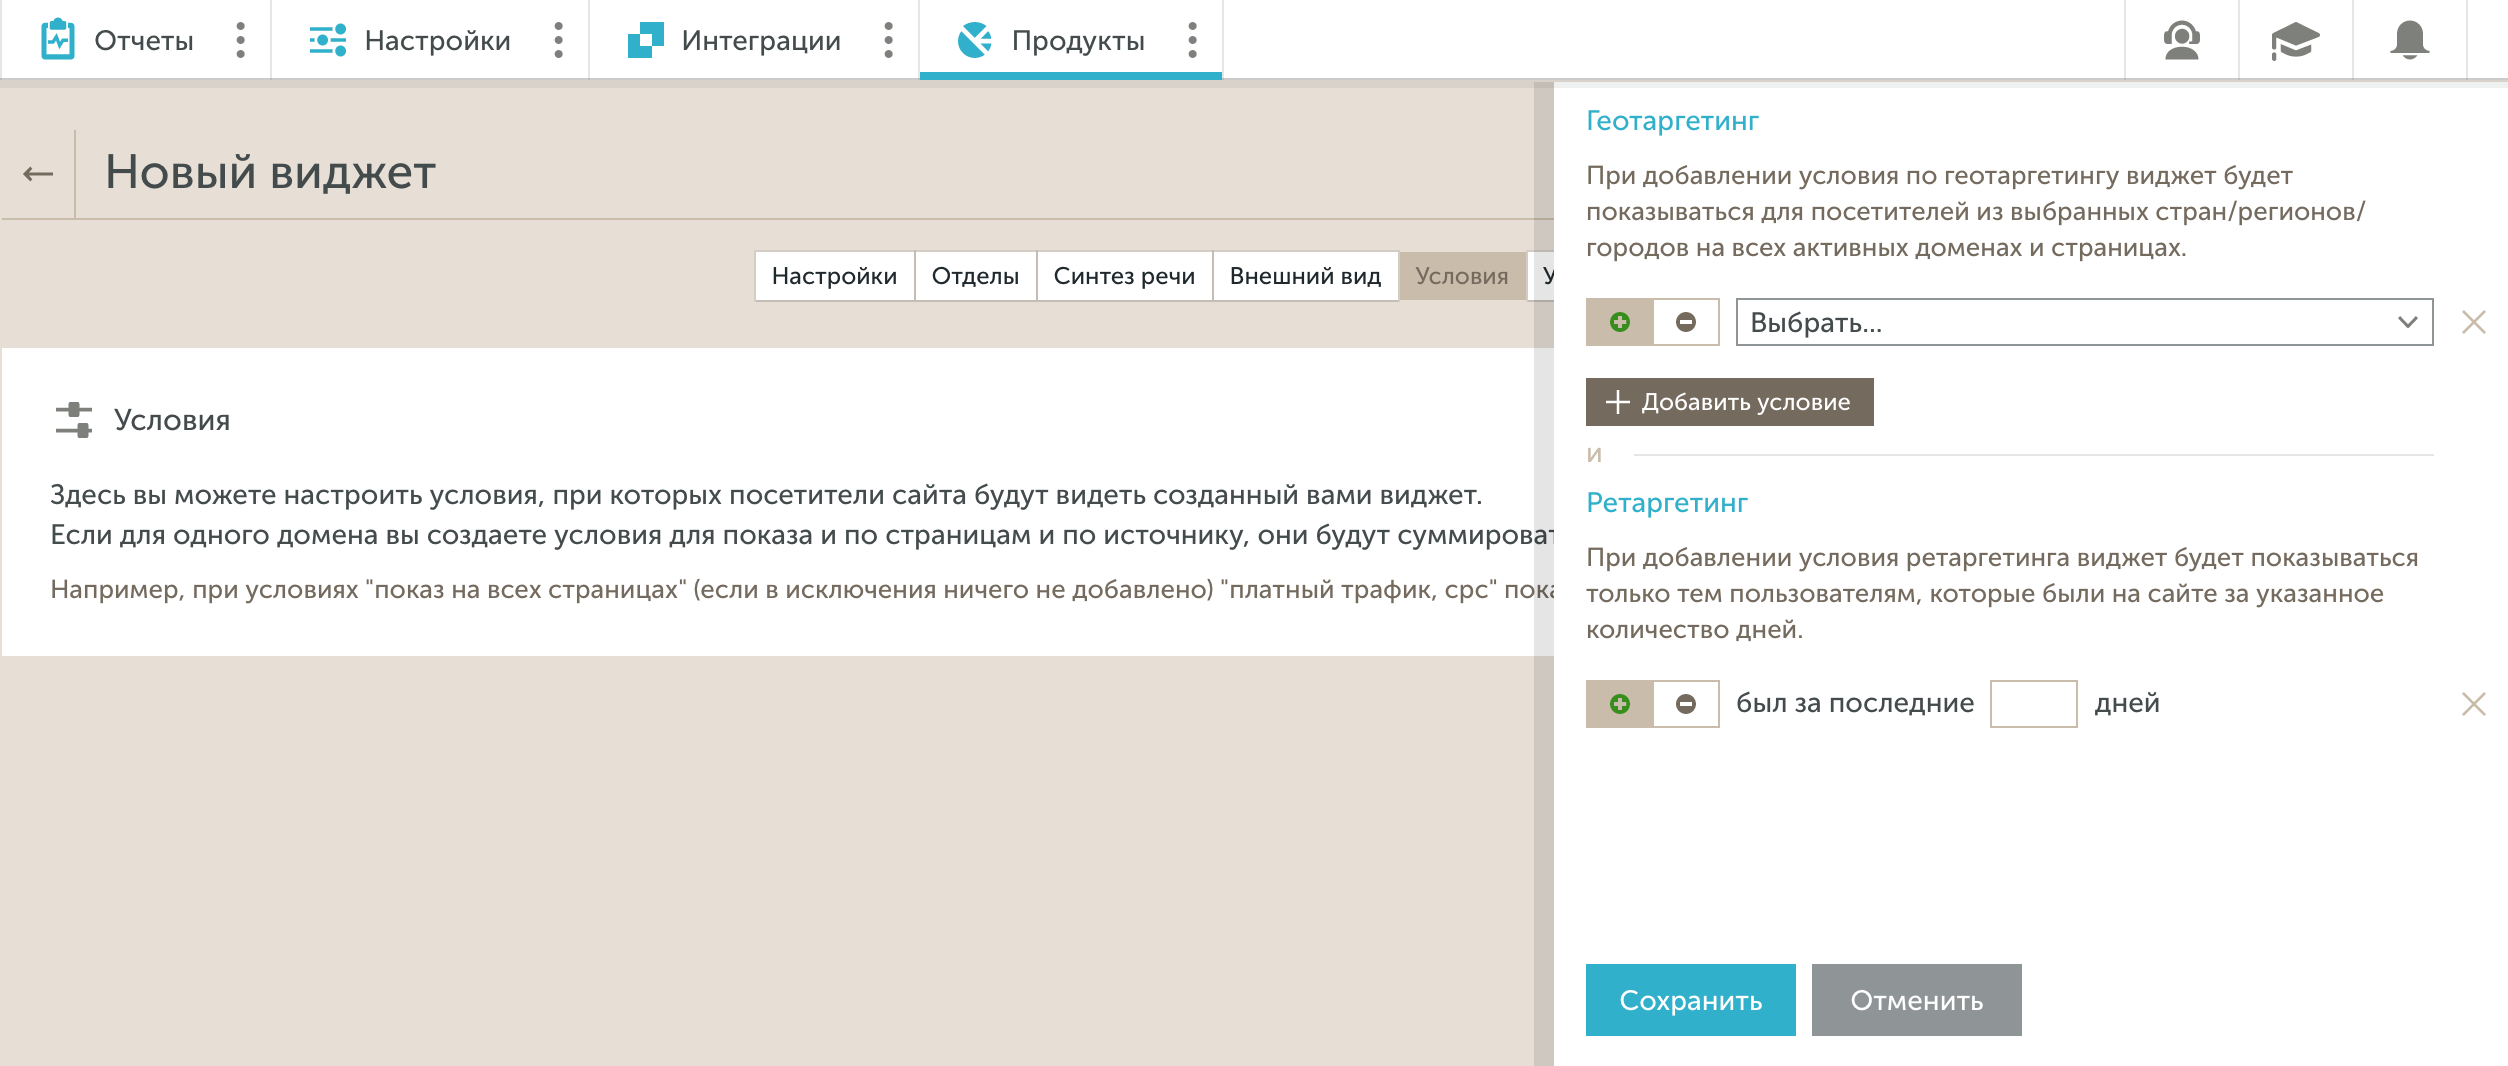
Task: Click the Отчеты clipboard icon
Action: click(58, 41)
